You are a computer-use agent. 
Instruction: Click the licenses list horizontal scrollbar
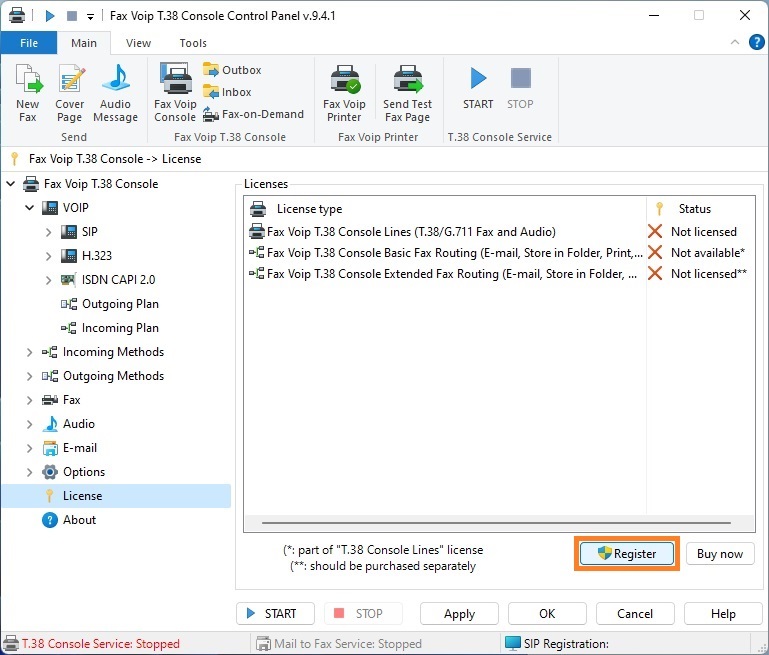[496, 523]
